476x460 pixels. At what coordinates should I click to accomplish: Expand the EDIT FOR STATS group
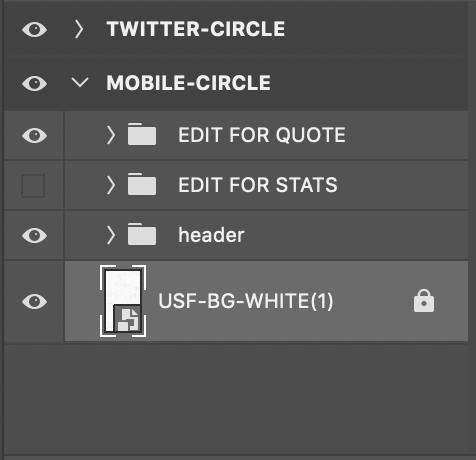pos(111,185)
